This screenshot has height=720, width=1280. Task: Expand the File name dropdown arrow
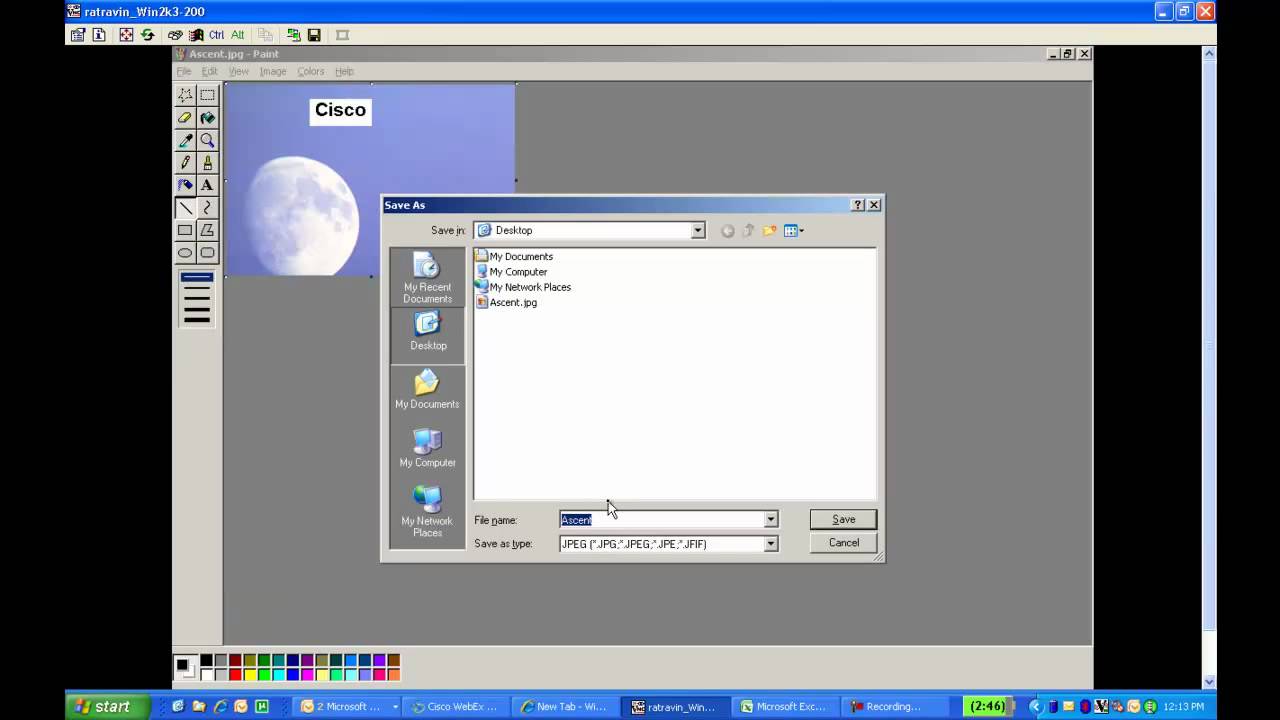click(770, 520)
